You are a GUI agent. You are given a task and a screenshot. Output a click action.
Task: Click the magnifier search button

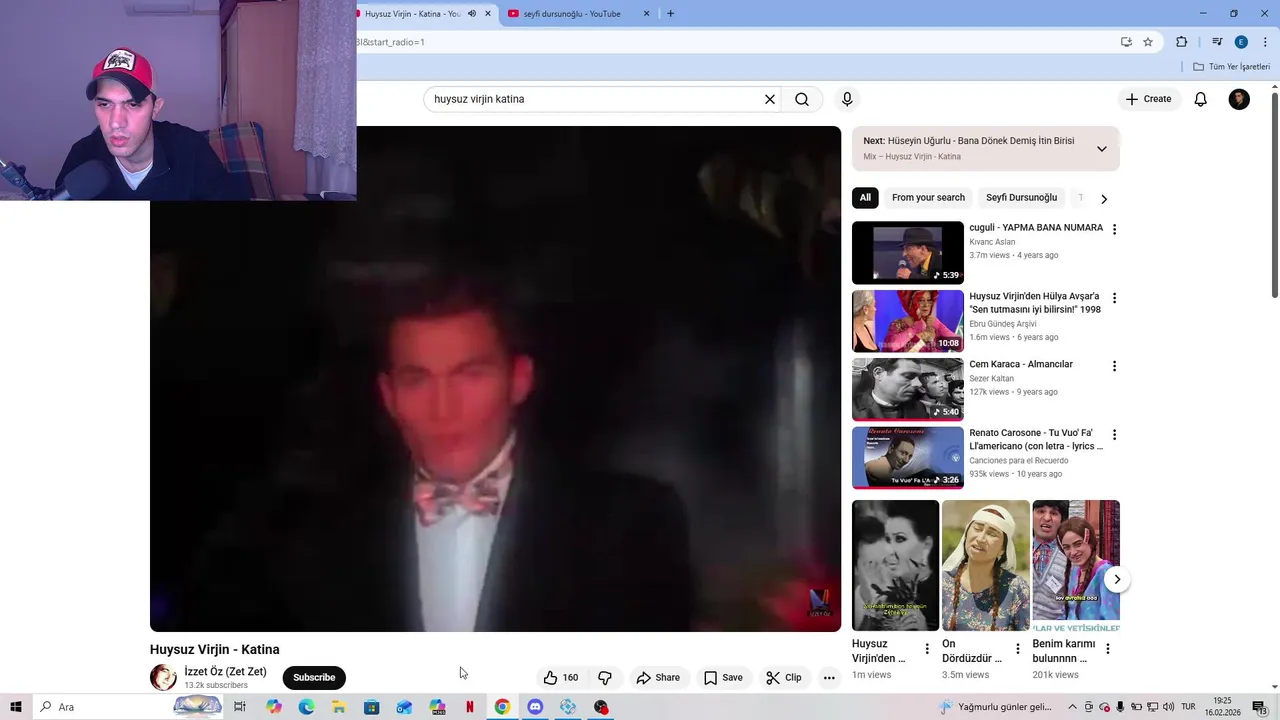coord(802,99)
